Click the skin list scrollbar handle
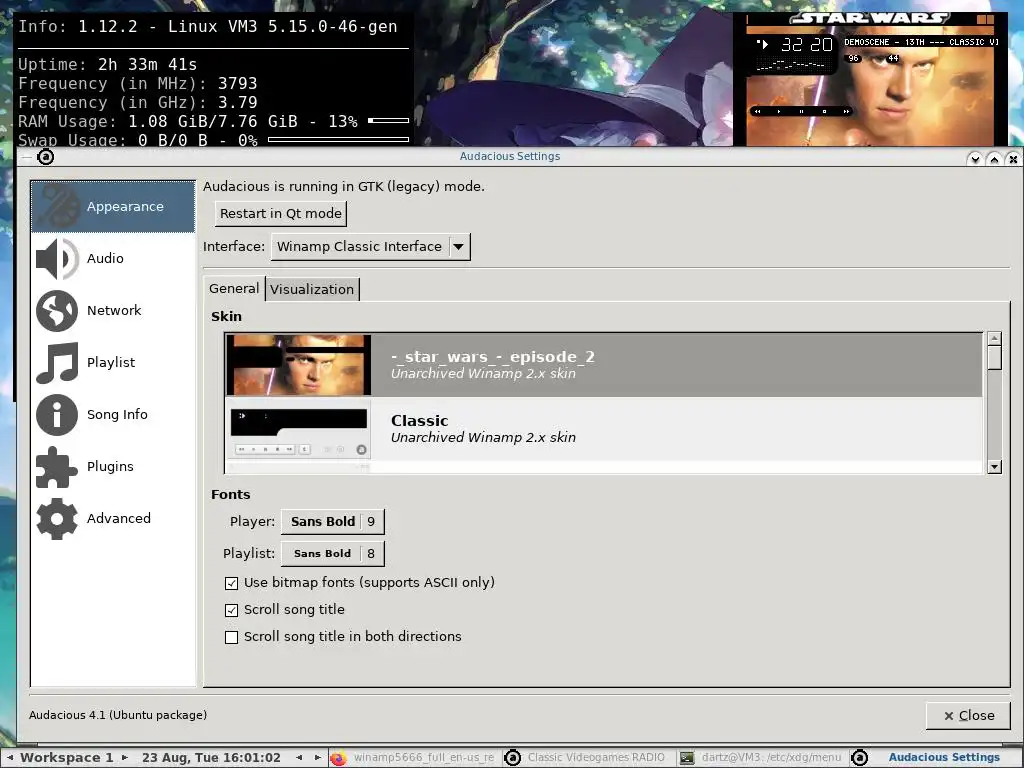 click(x=995, y=358)
